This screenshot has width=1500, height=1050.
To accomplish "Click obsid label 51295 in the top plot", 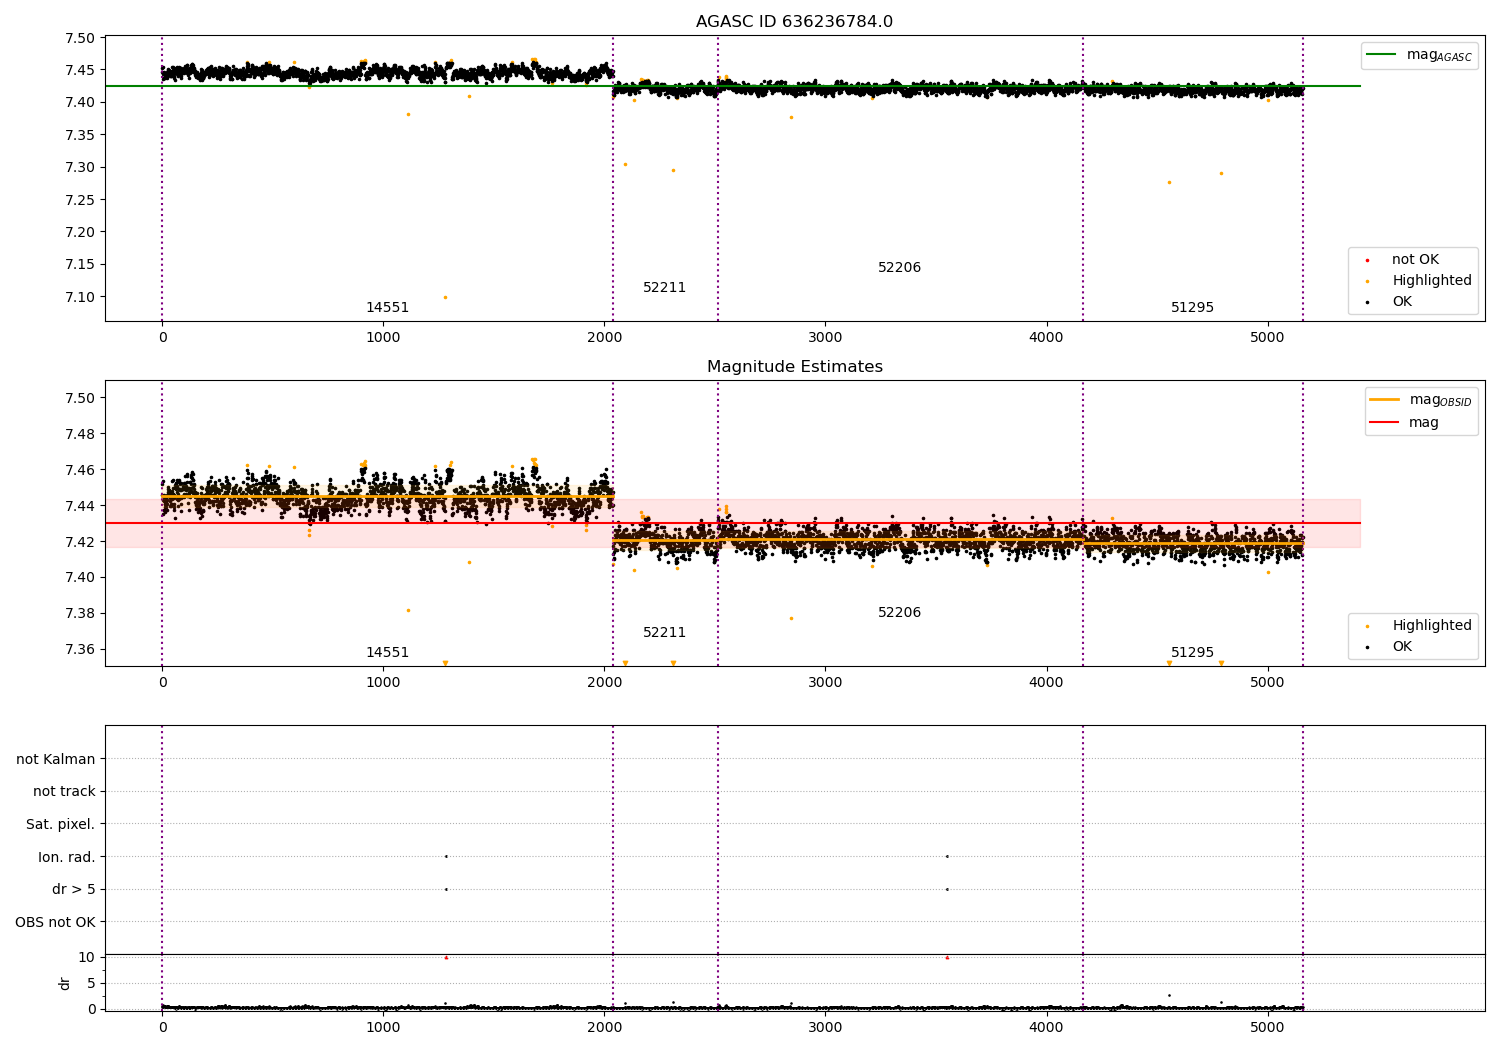I will [1192, 308].
